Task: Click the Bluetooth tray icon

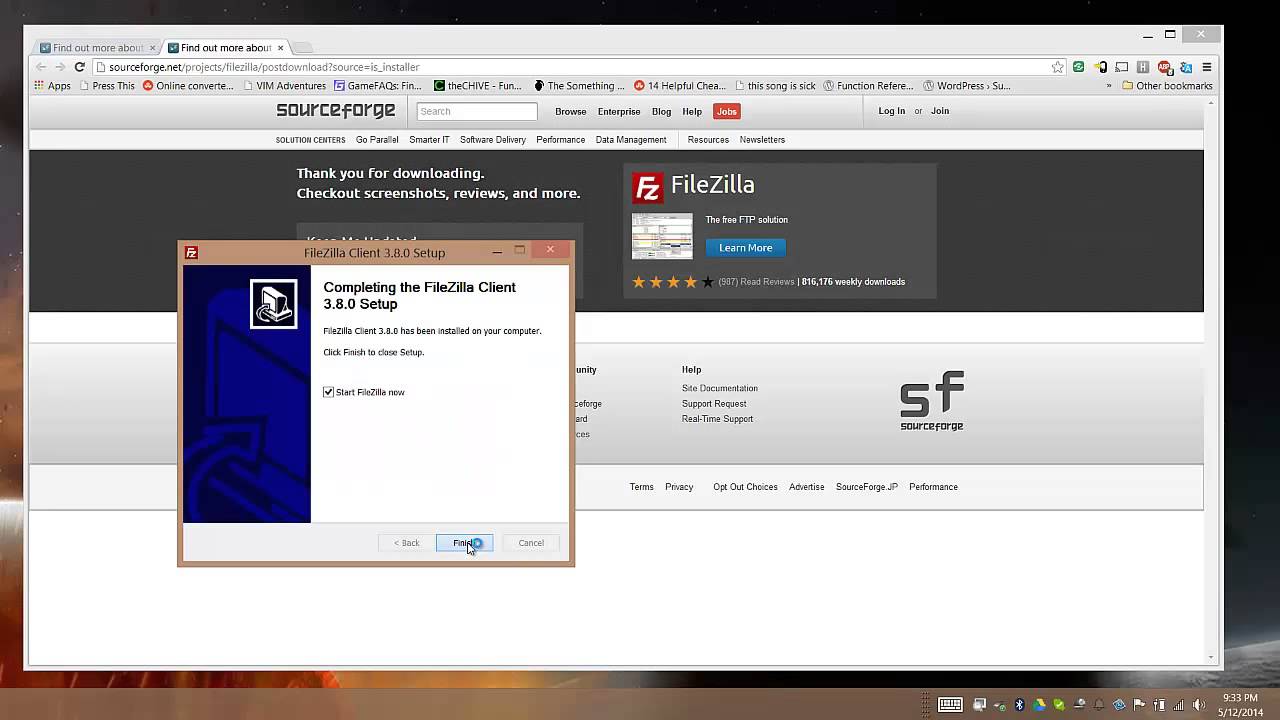Action: (x=1020, y=704)
